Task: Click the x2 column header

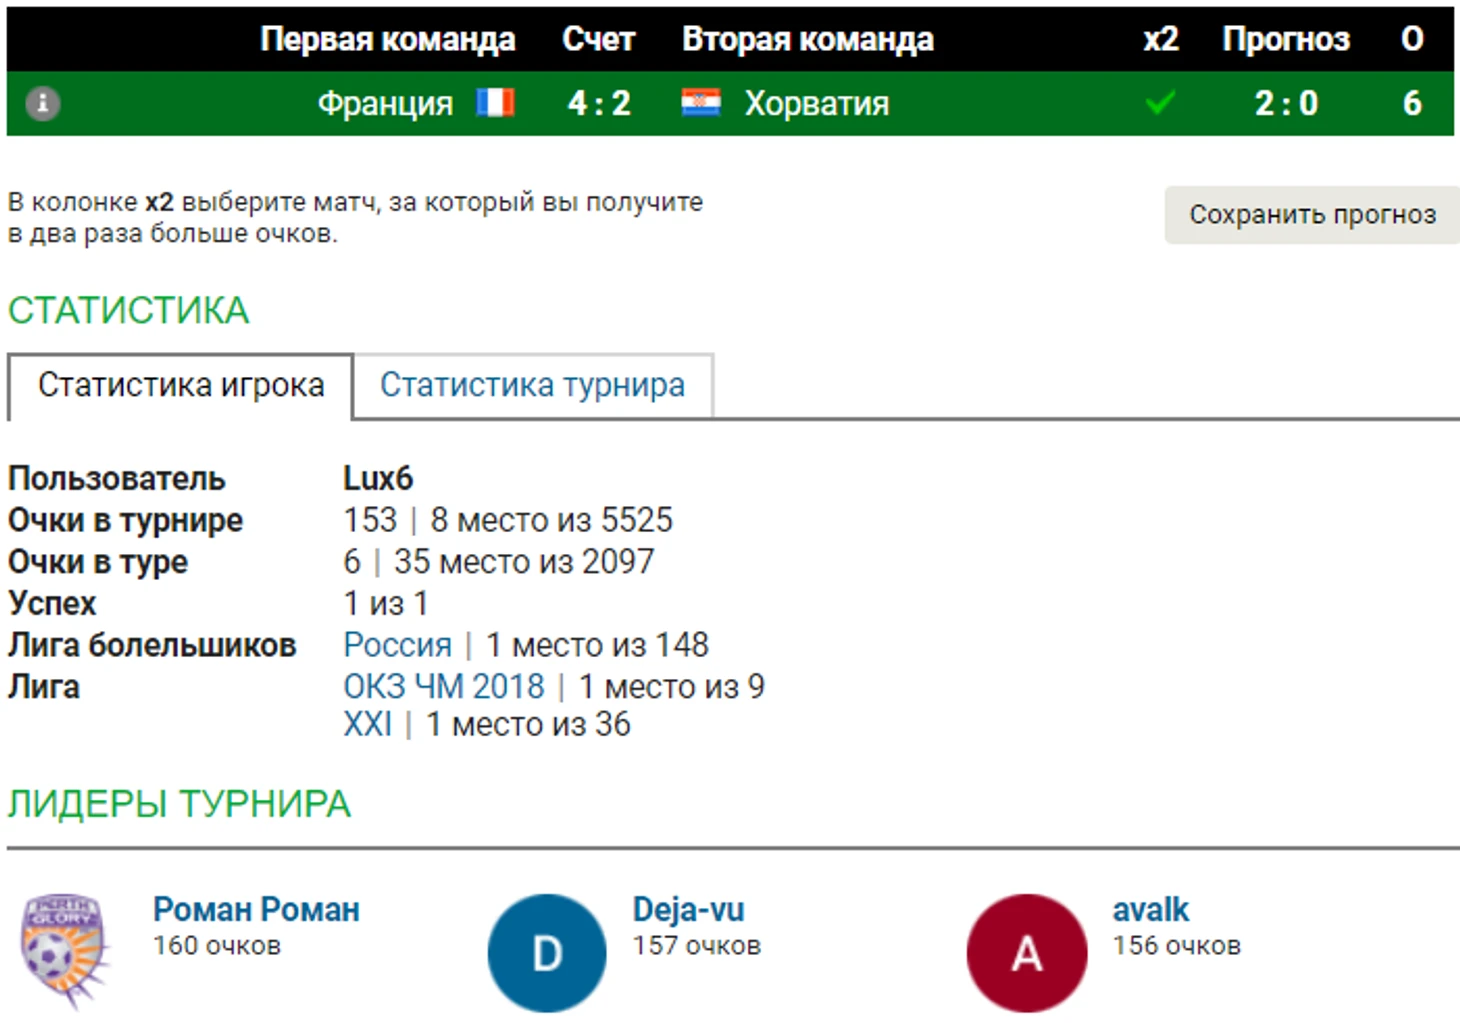Action: point(1161,39)
